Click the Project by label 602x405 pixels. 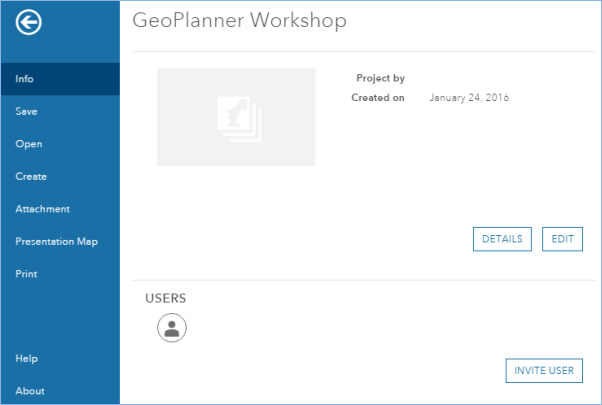click(380, 78)
